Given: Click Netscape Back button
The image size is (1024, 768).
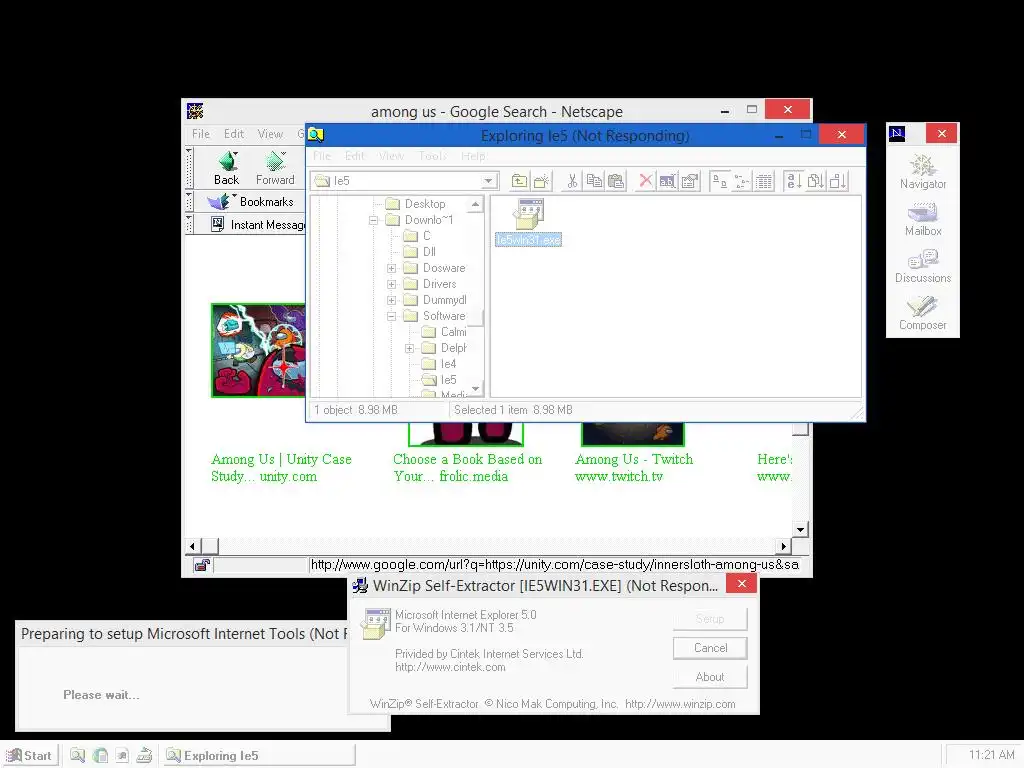Looking at the screenshot, I should click(227, 168).
